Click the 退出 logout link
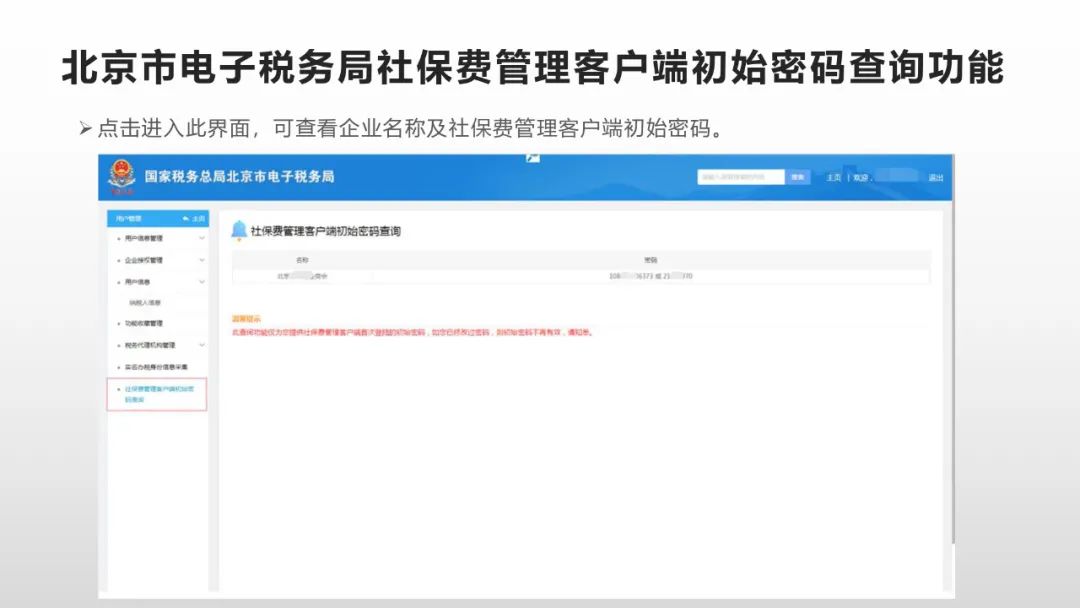The width and height of the screenshot is (1080, 608). pos(935,178)
